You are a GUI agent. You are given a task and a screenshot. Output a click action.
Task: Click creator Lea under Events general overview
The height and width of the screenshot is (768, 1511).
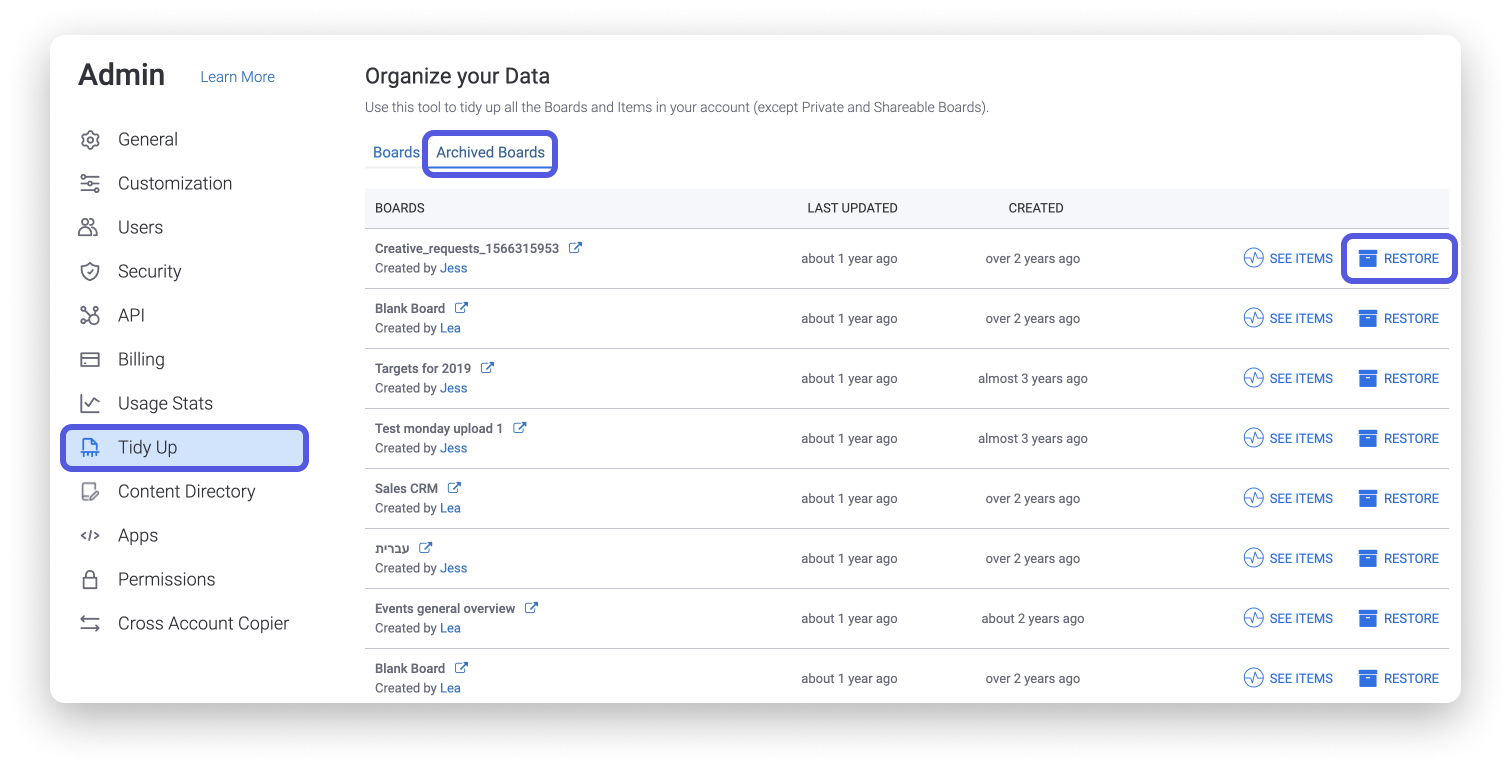point(450,628)
